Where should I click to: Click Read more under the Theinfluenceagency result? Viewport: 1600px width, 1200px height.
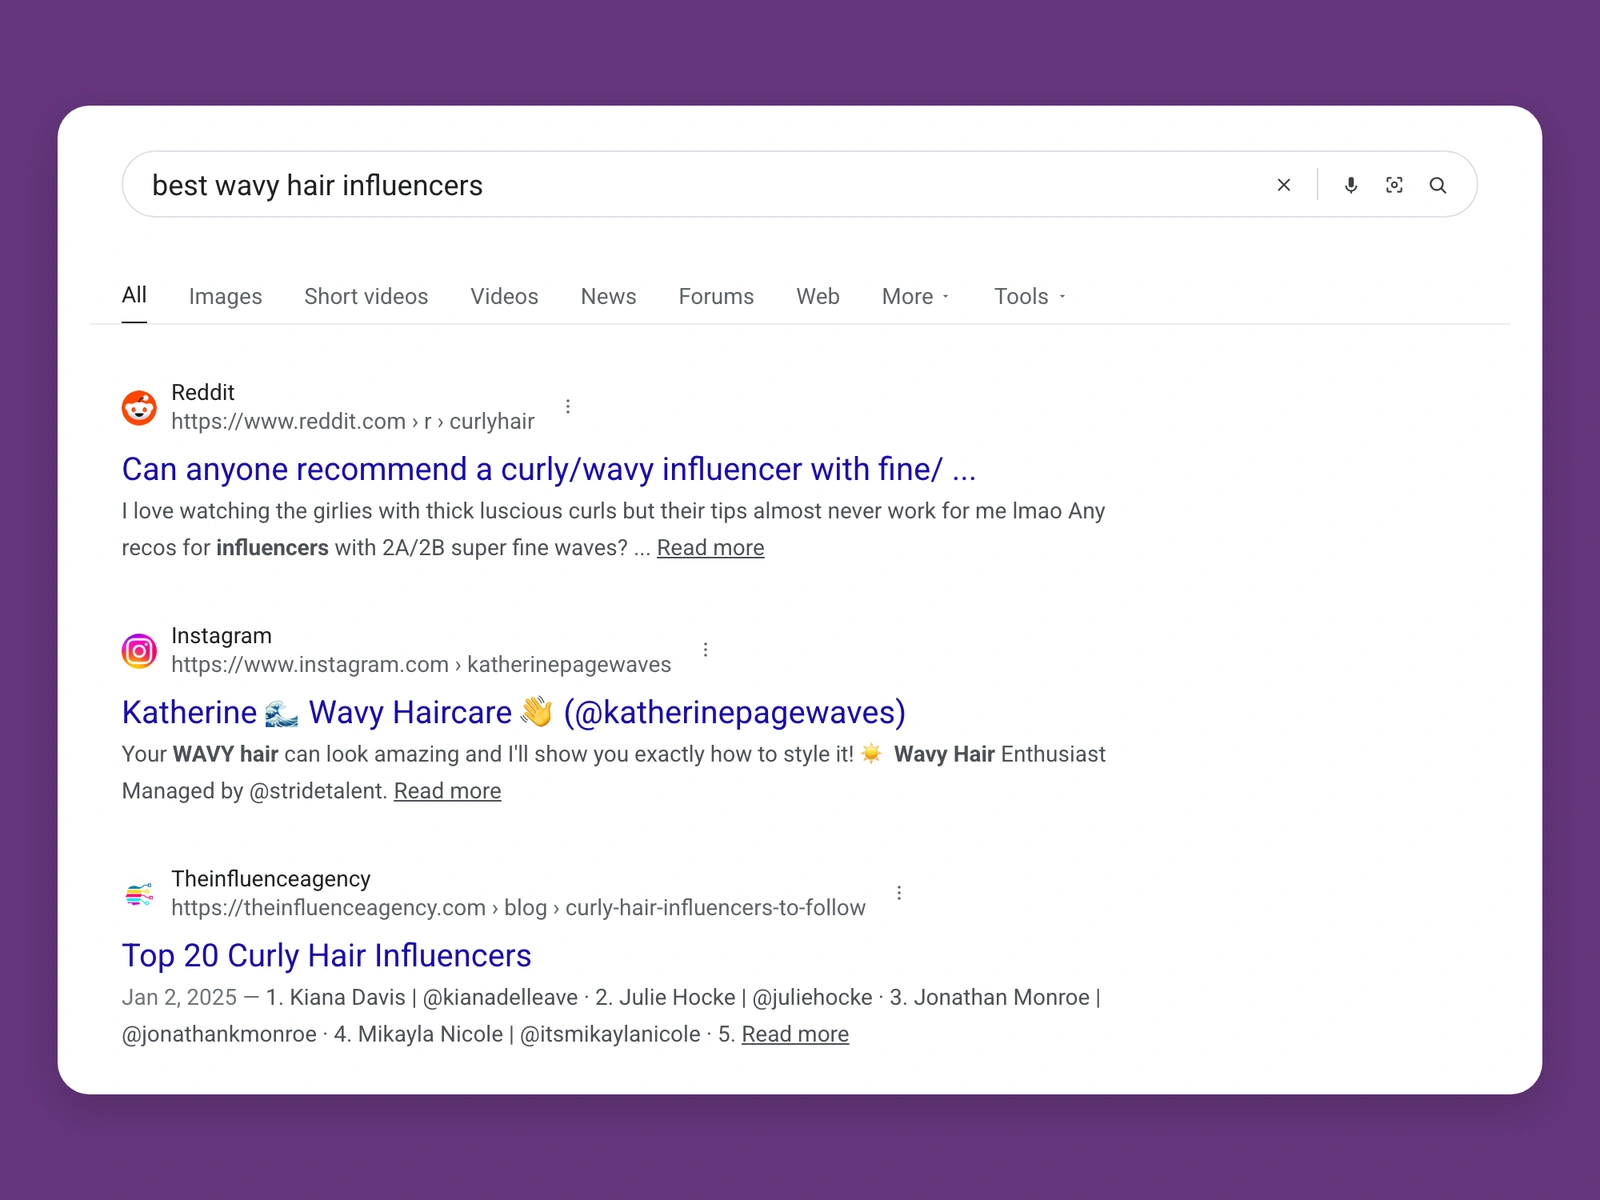(x=795, y=1034)
